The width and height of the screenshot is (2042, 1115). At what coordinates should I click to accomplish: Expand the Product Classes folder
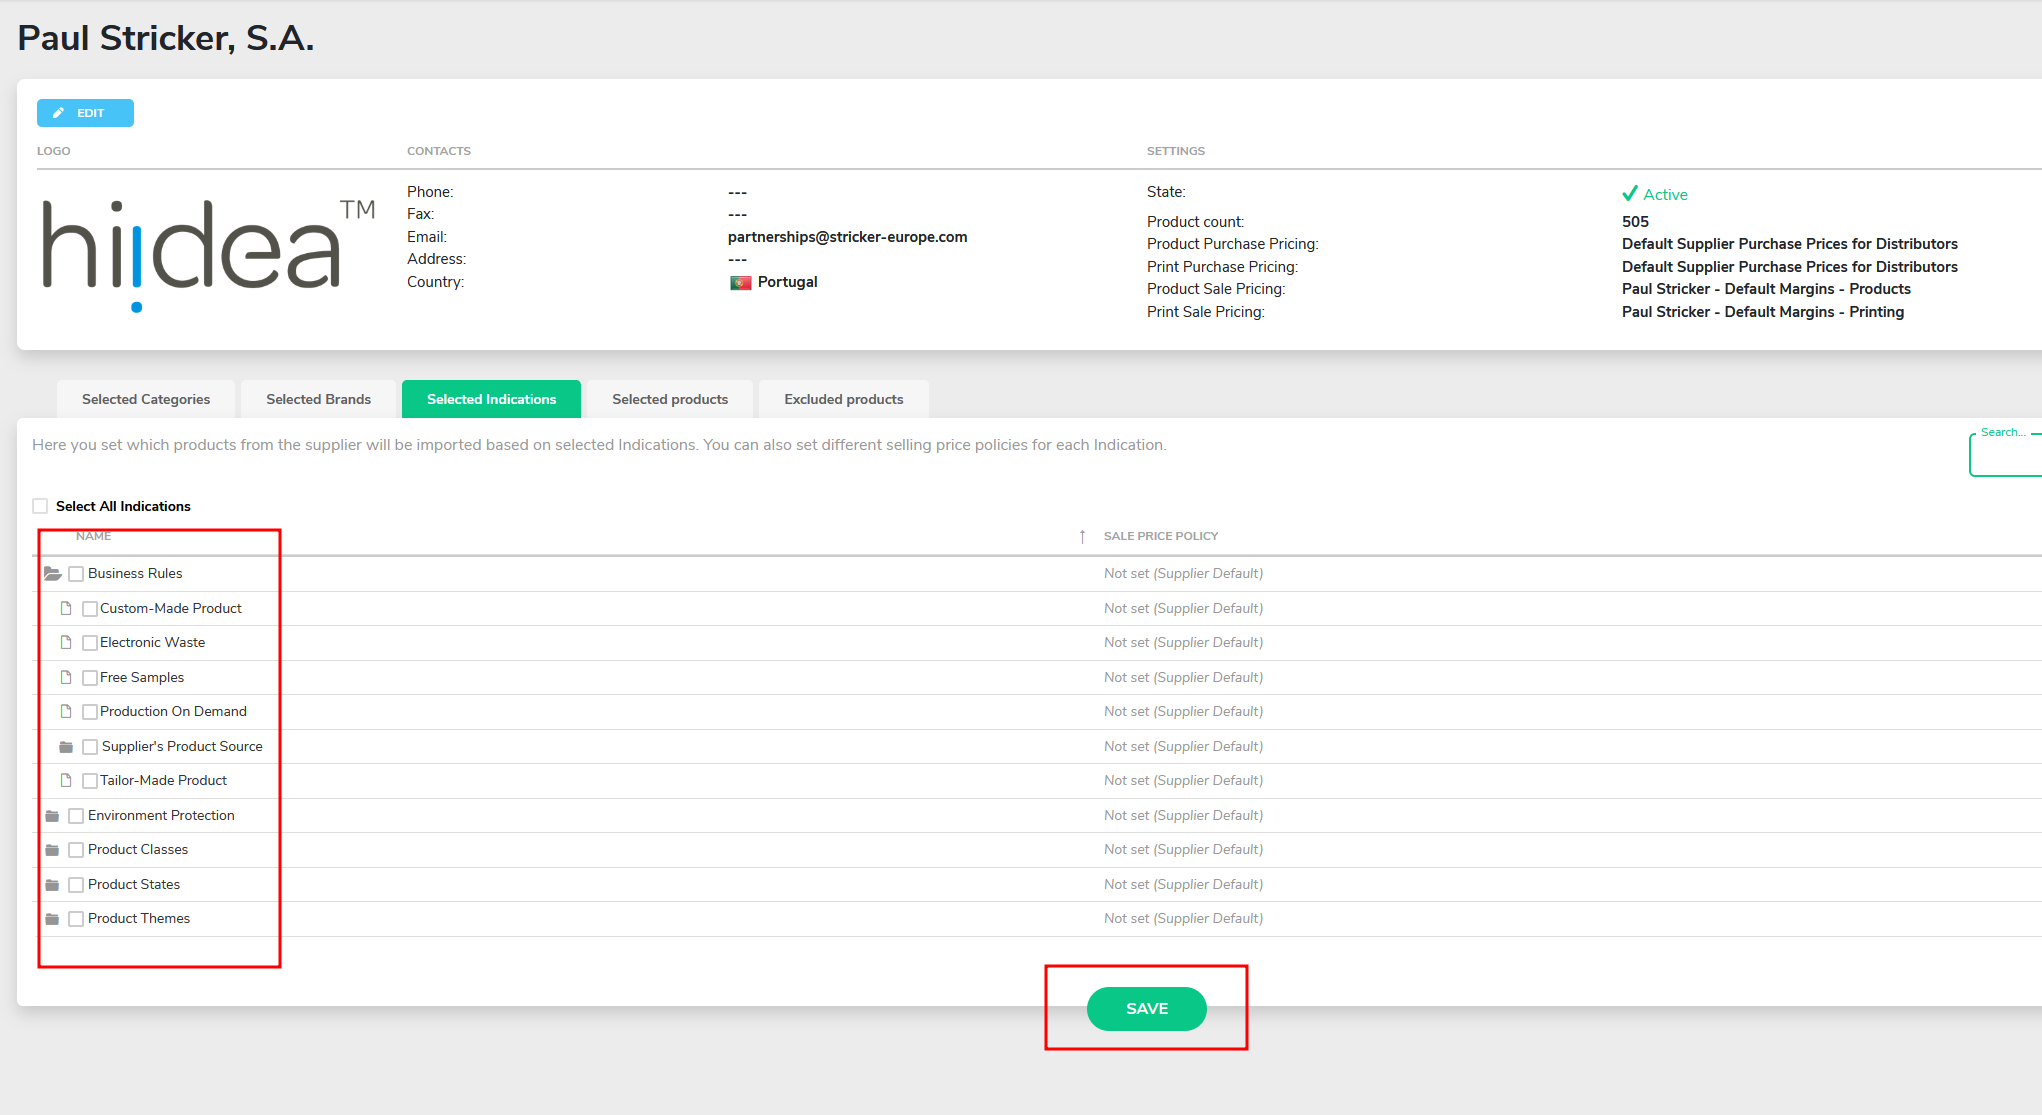pos(52,850)
